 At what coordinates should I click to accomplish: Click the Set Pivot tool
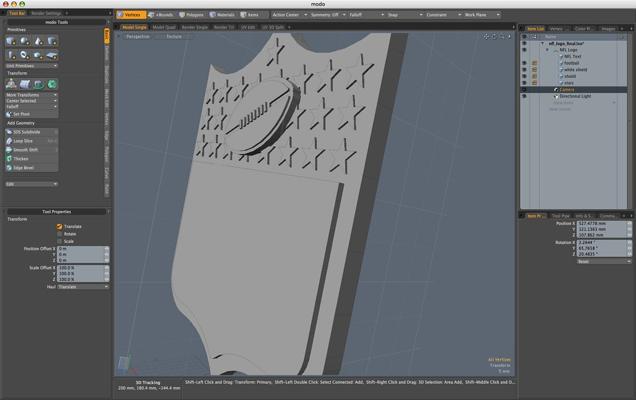point(21,114)
